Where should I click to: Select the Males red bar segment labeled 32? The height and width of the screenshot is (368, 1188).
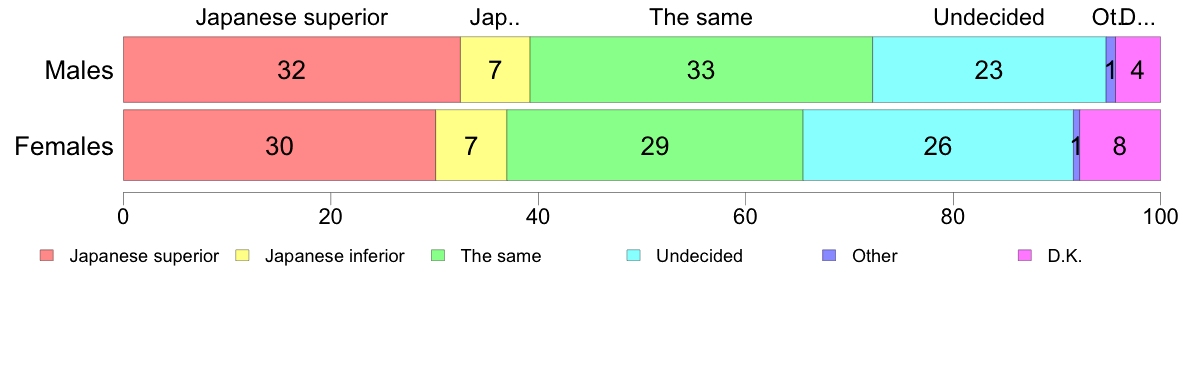click(292, 69)
